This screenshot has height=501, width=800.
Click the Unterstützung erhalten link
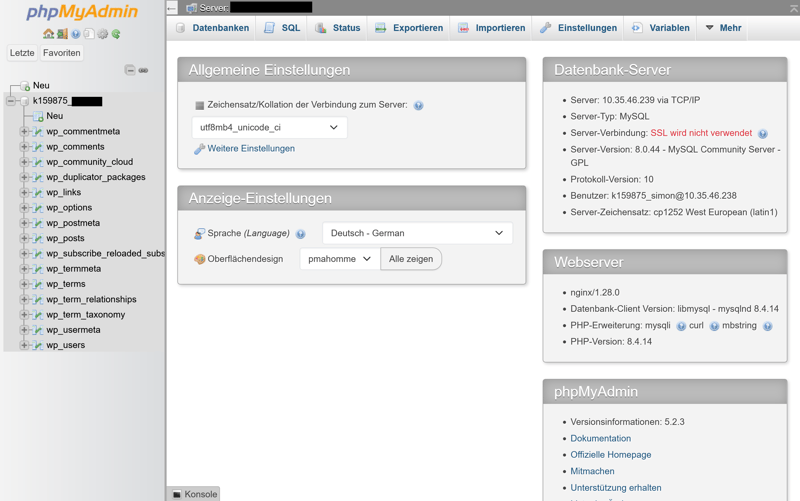616,488
